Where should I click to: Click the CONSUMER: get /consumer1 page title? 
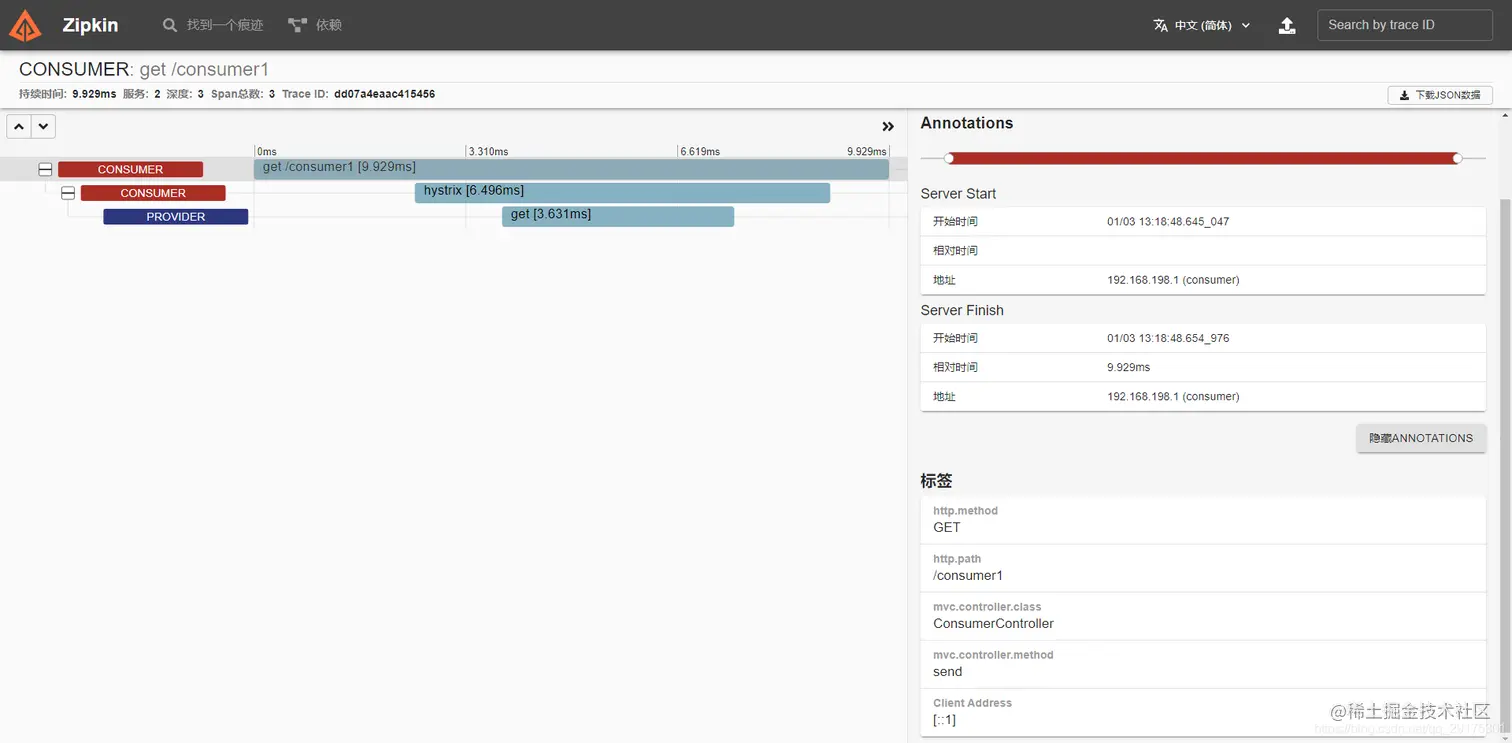pos(144,69)
